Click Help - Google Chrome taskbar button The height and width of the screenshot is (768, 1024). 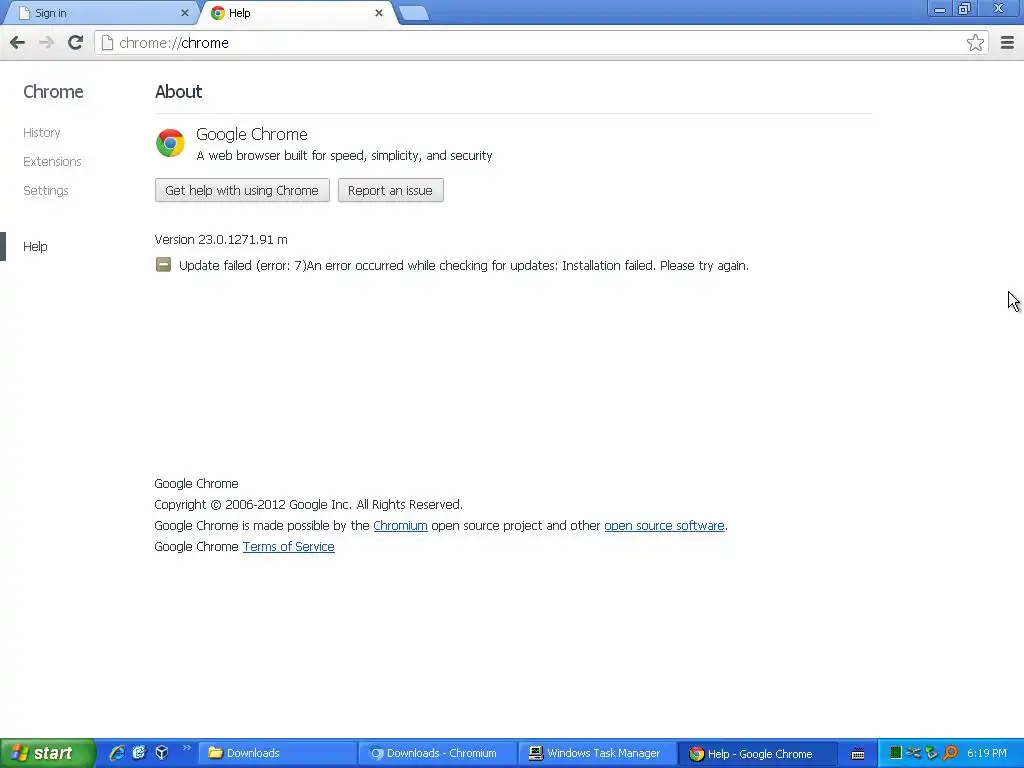tap(758, 754)
